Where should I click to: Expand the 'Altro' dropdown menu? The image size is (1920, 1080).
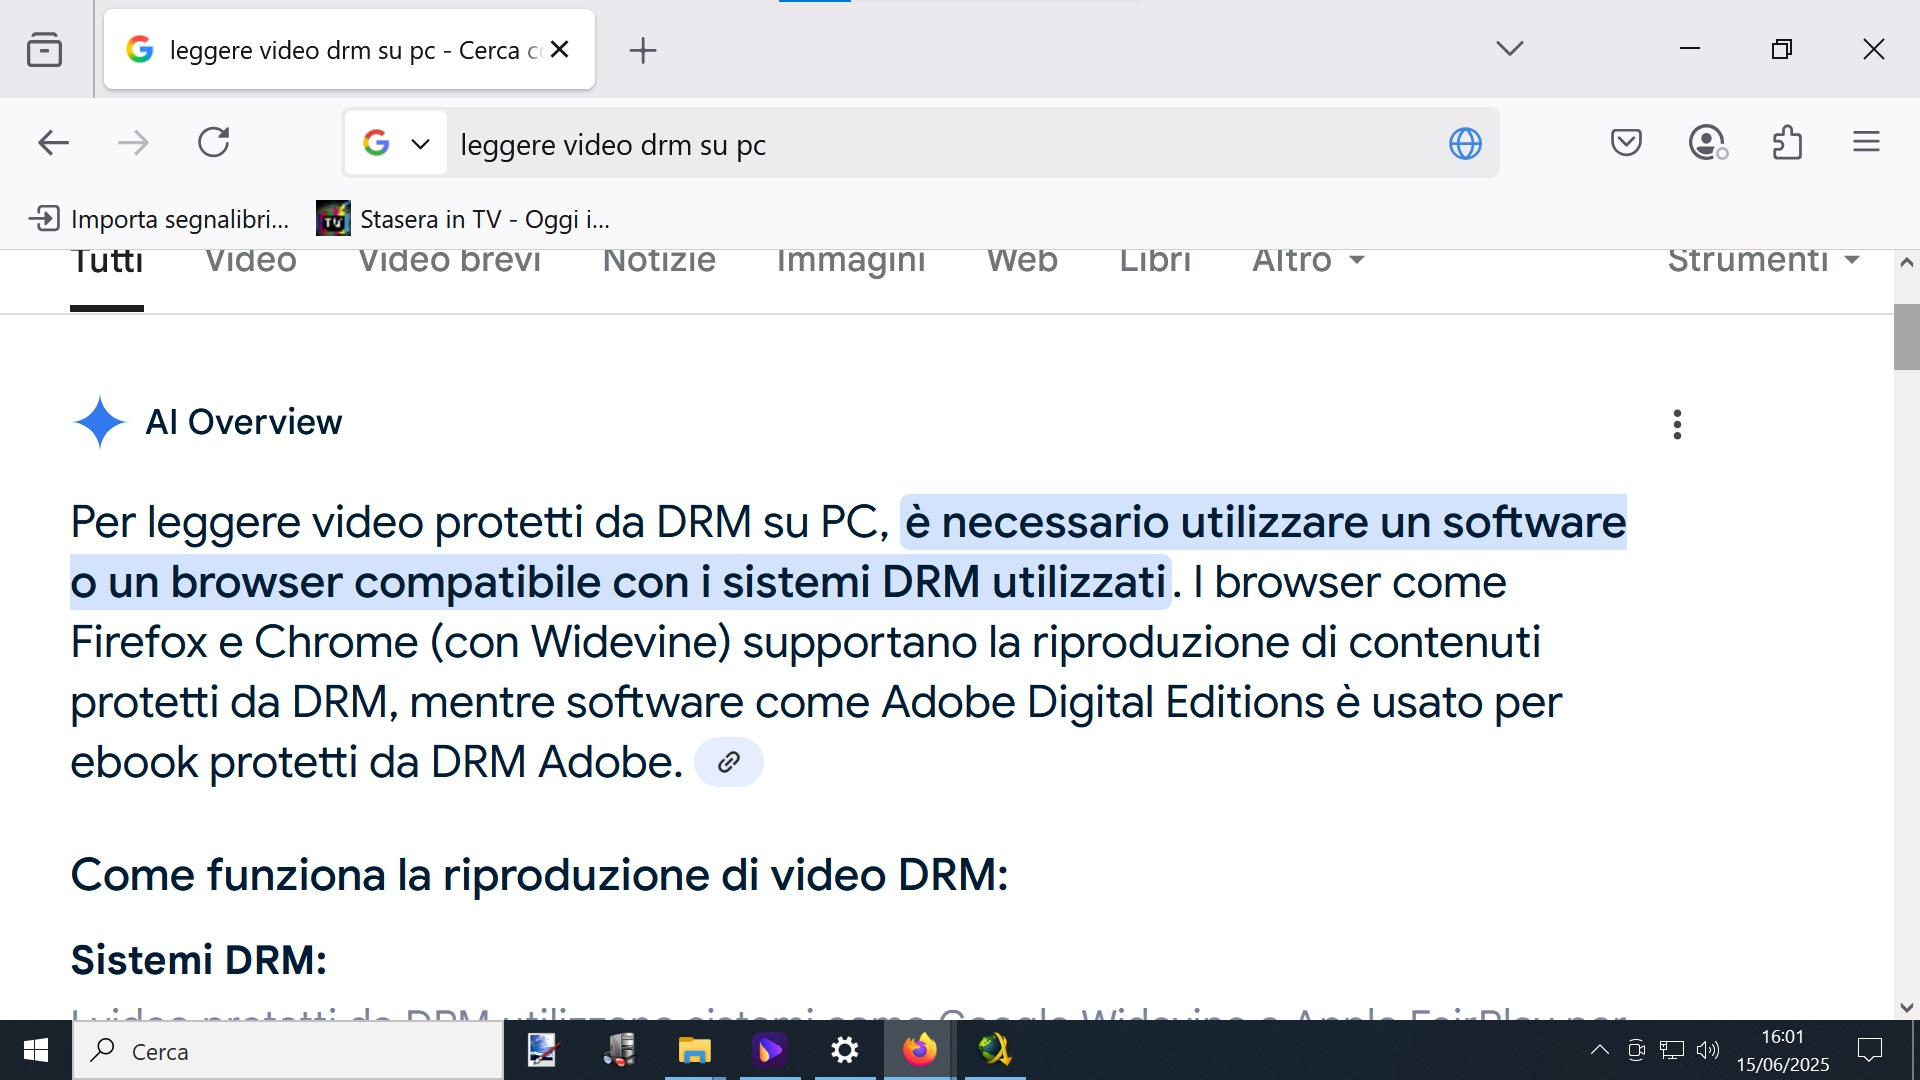1309,262
